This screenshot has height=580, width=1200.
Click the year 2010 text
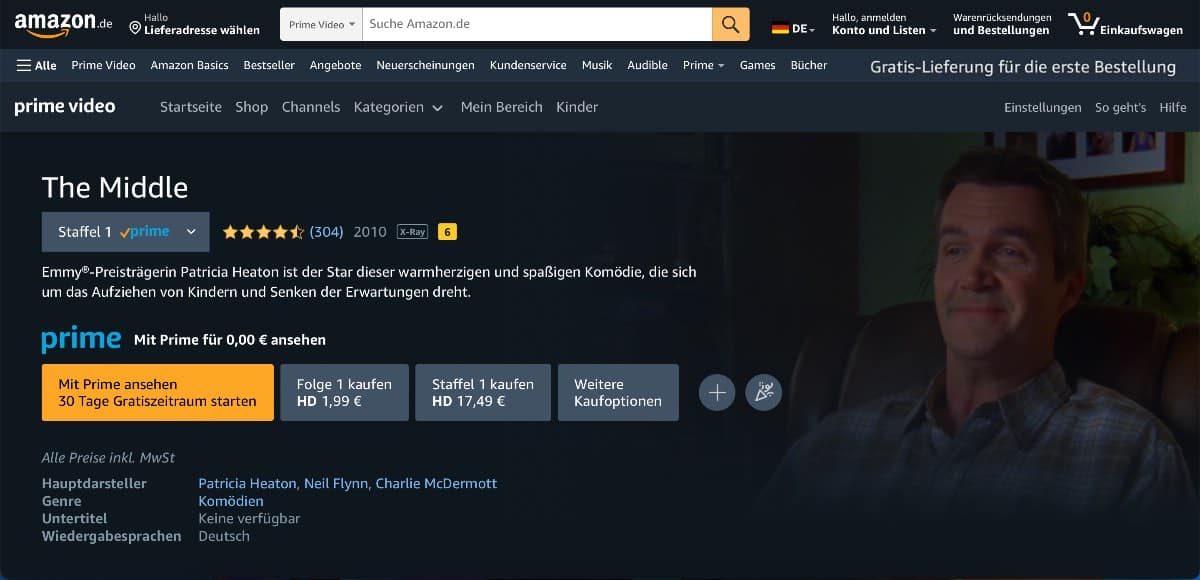[370, 232]
